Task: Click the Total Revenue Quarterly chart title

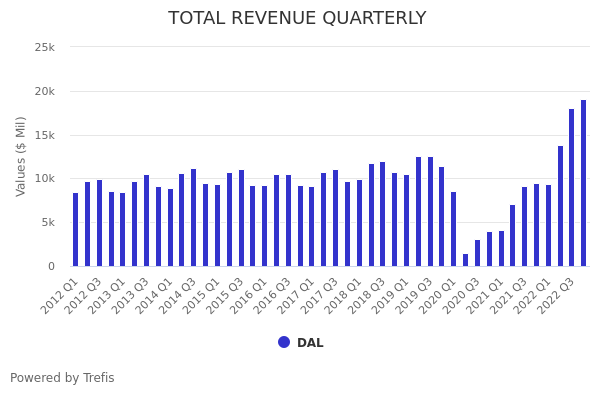Action: pos(297,18)
